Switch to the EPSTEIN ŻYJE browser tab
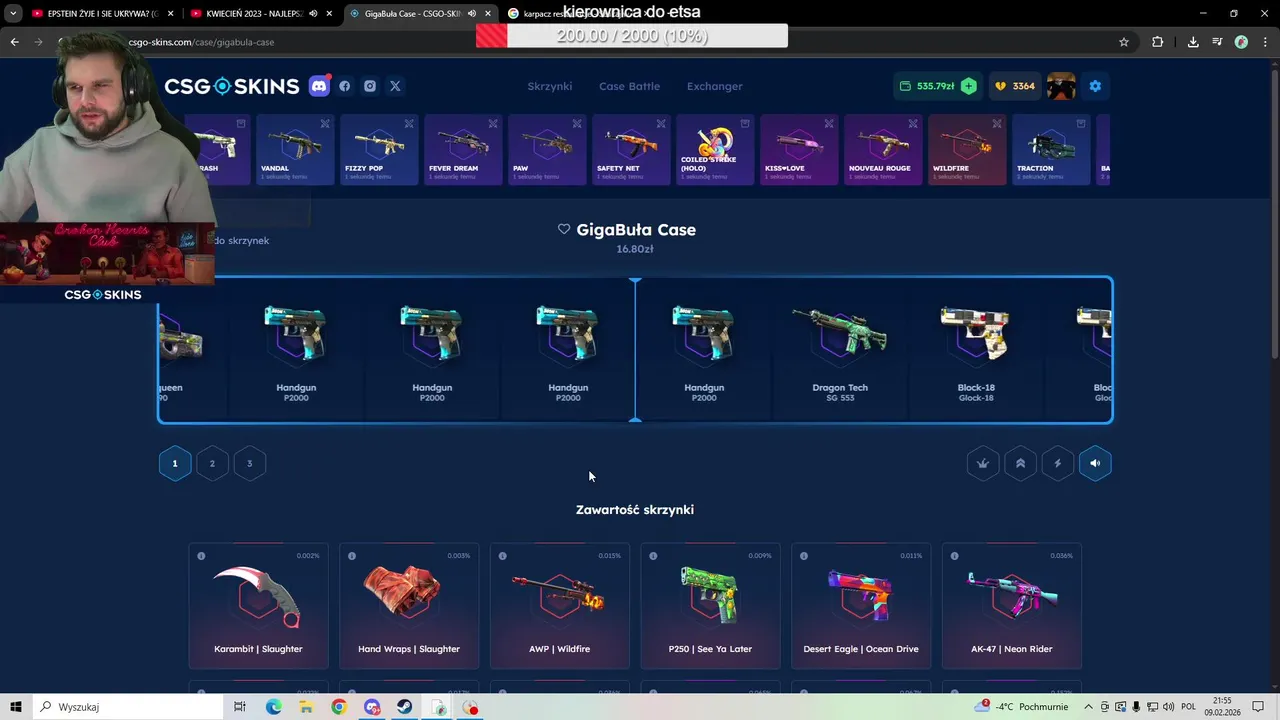Image resolution: width=1280 pixels, height=720 pixels. [x=103, y=14]
